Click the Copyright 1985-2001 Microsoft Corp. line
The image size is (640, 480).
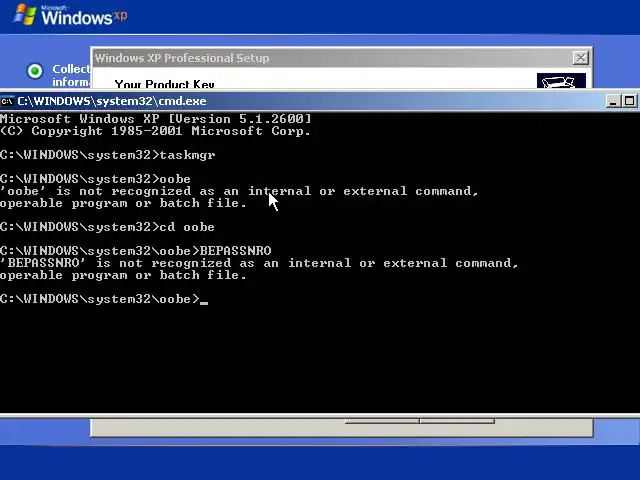tap(155, 131)
